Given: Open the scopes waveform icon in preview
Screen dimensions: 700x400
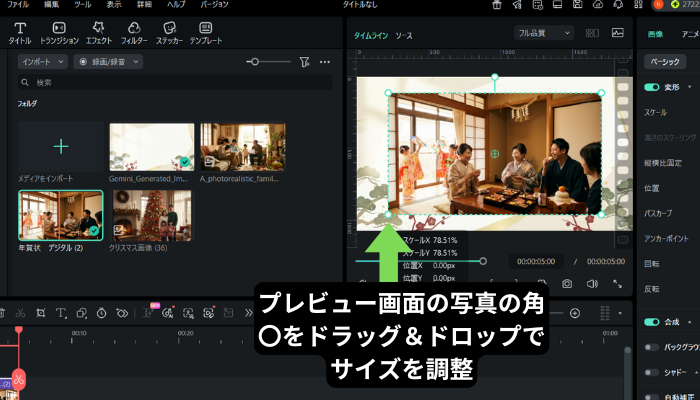Looking at the screenshot, I should pyautogui.click(x=618, y=33).
